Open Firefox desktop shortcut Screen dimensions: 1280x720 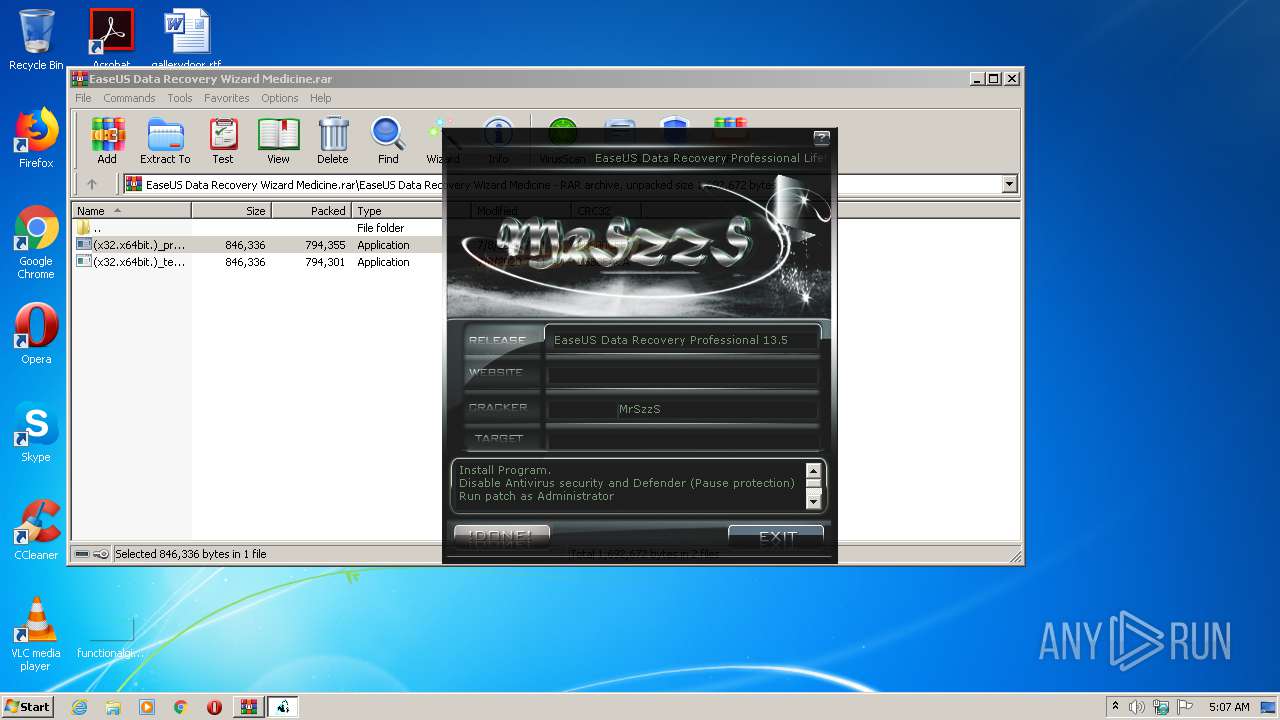[36, 138]
